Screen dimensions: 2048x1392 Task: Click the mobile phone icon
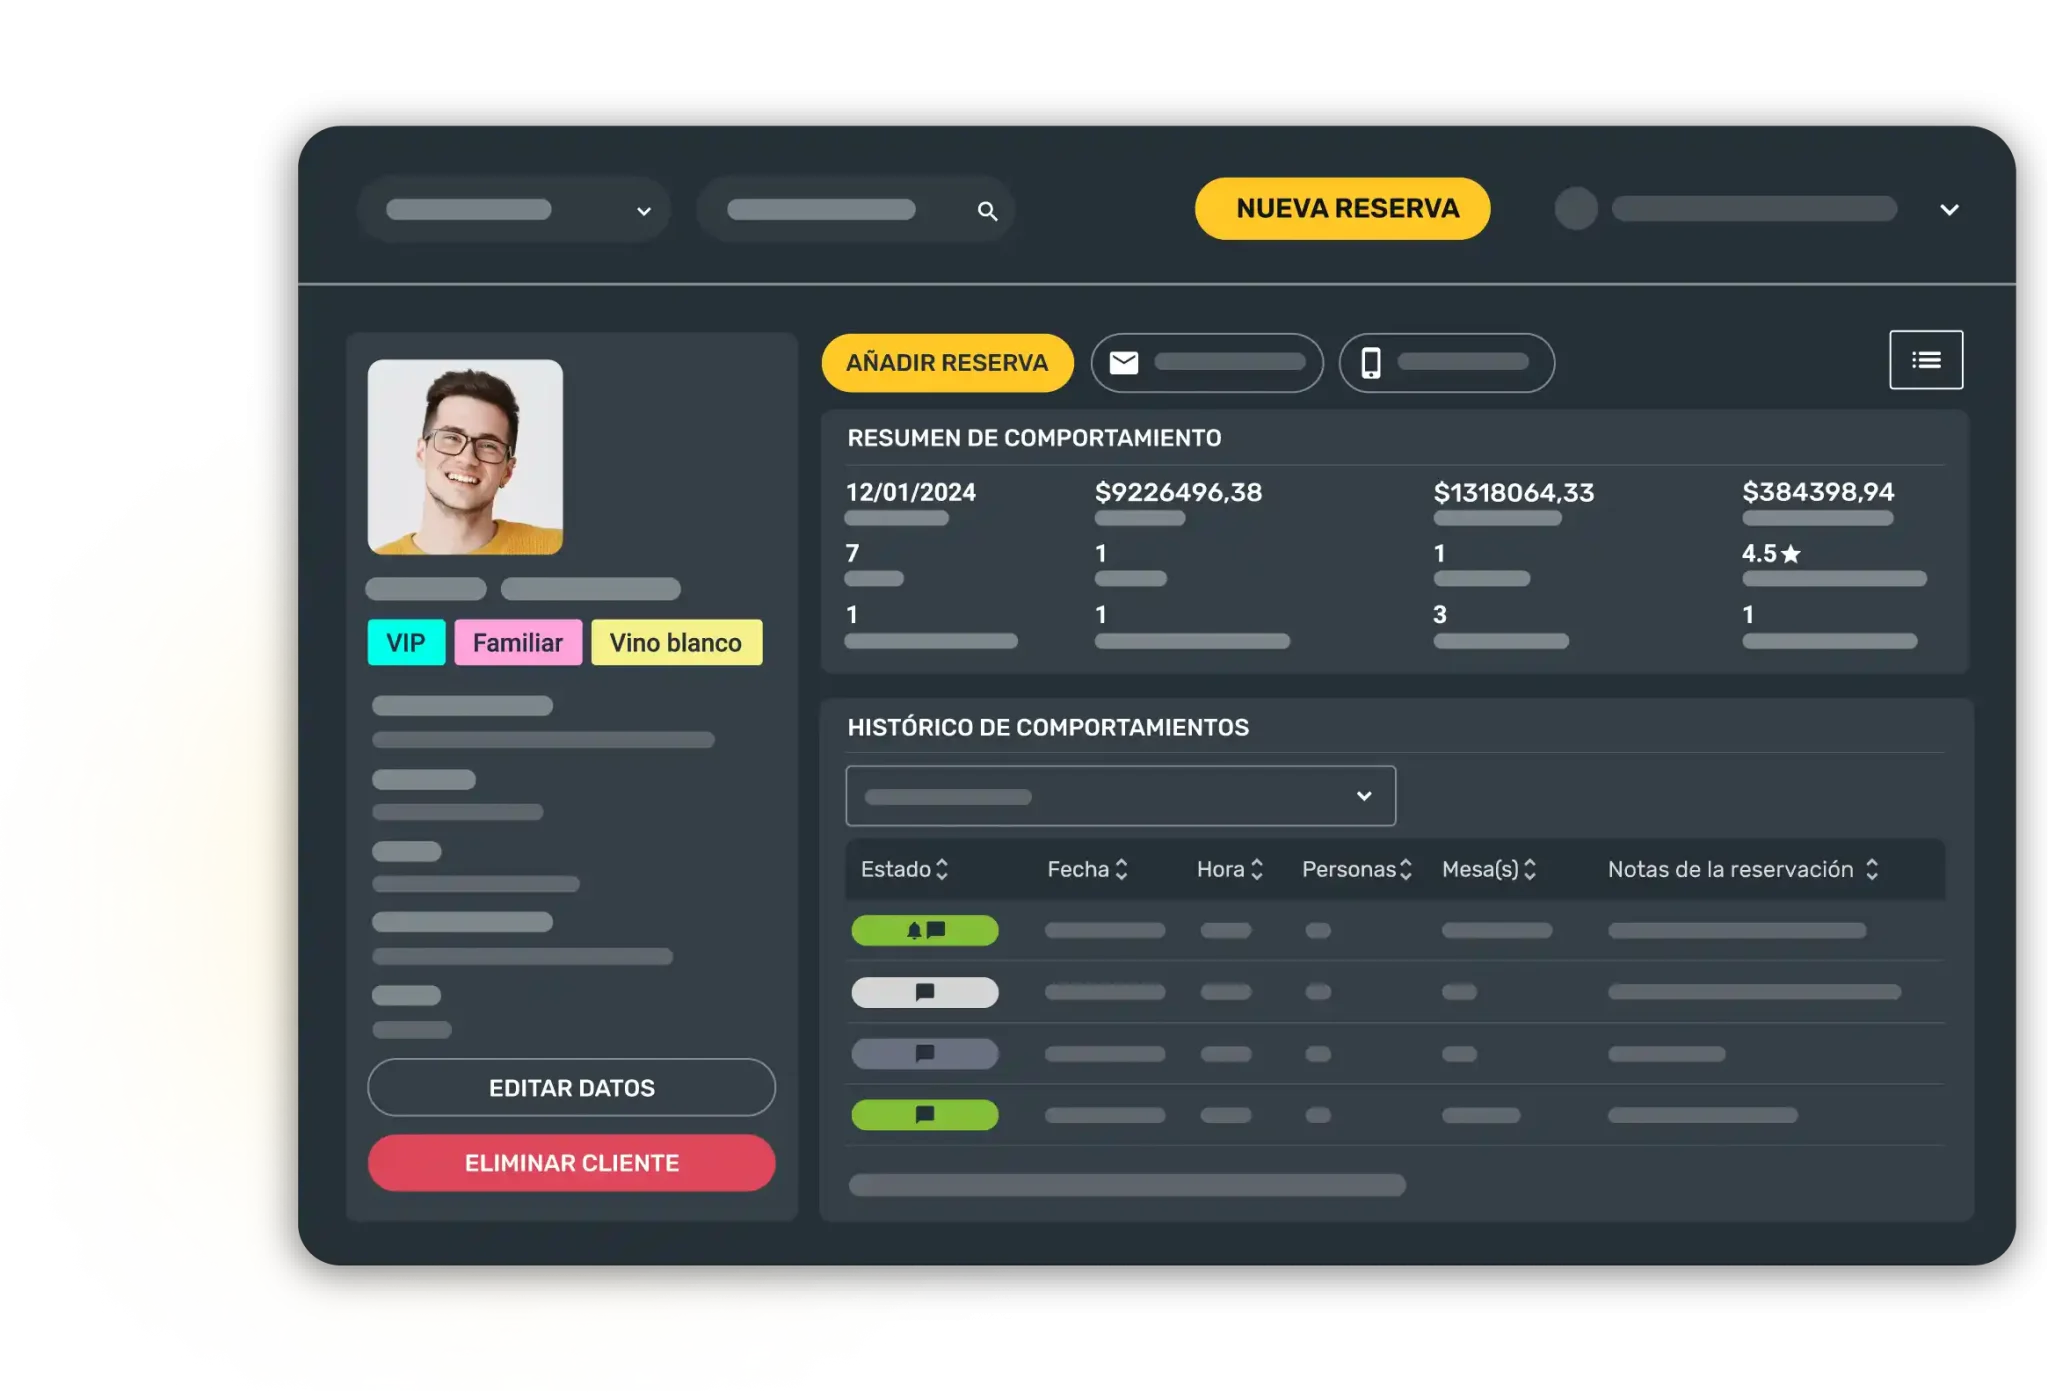[1371, 363]
